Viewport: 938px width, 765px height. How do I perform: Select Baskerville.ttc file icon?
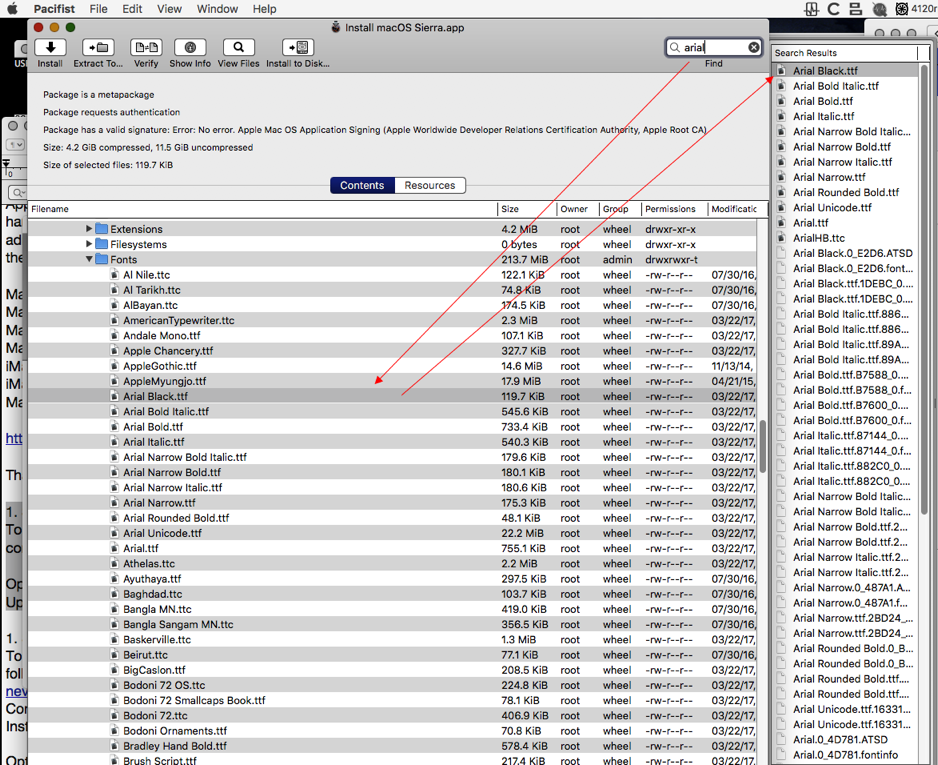tap(114, 639)
